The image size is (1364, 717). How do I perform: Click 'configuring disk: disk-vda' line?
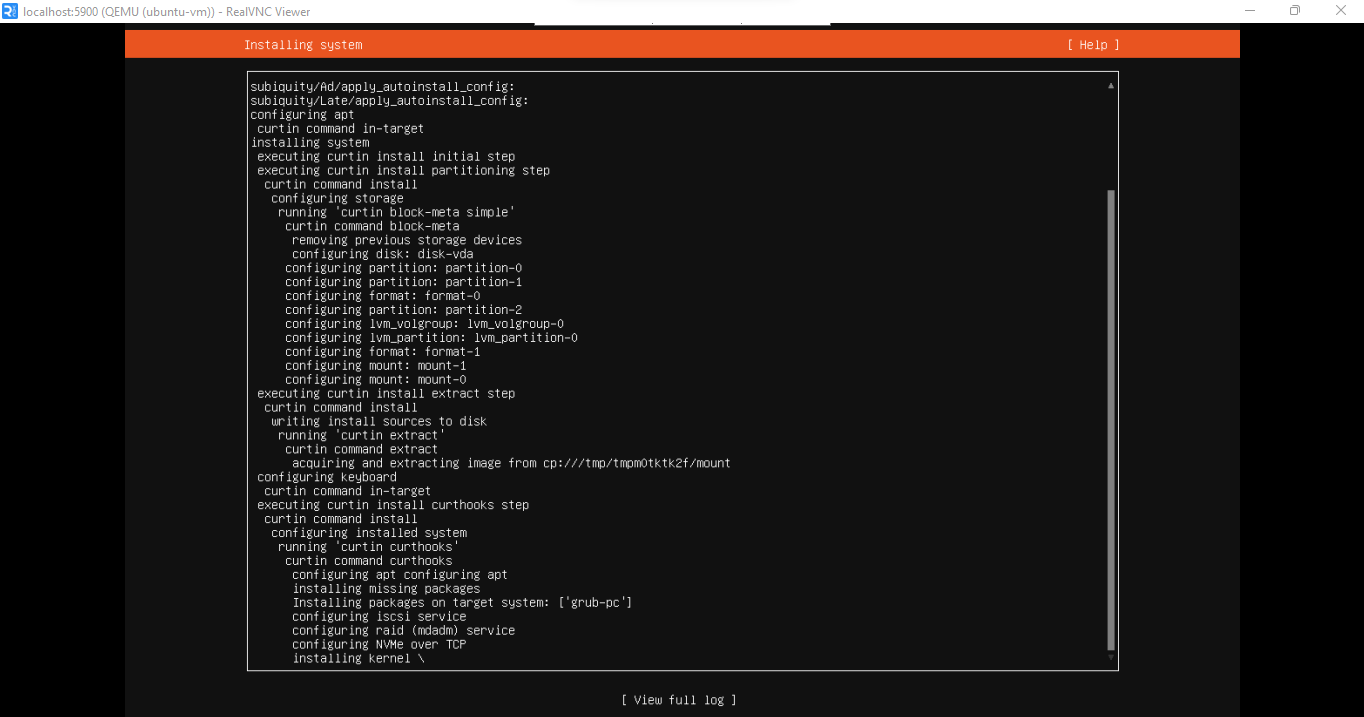pyautogui.click(x=382, y=255)
